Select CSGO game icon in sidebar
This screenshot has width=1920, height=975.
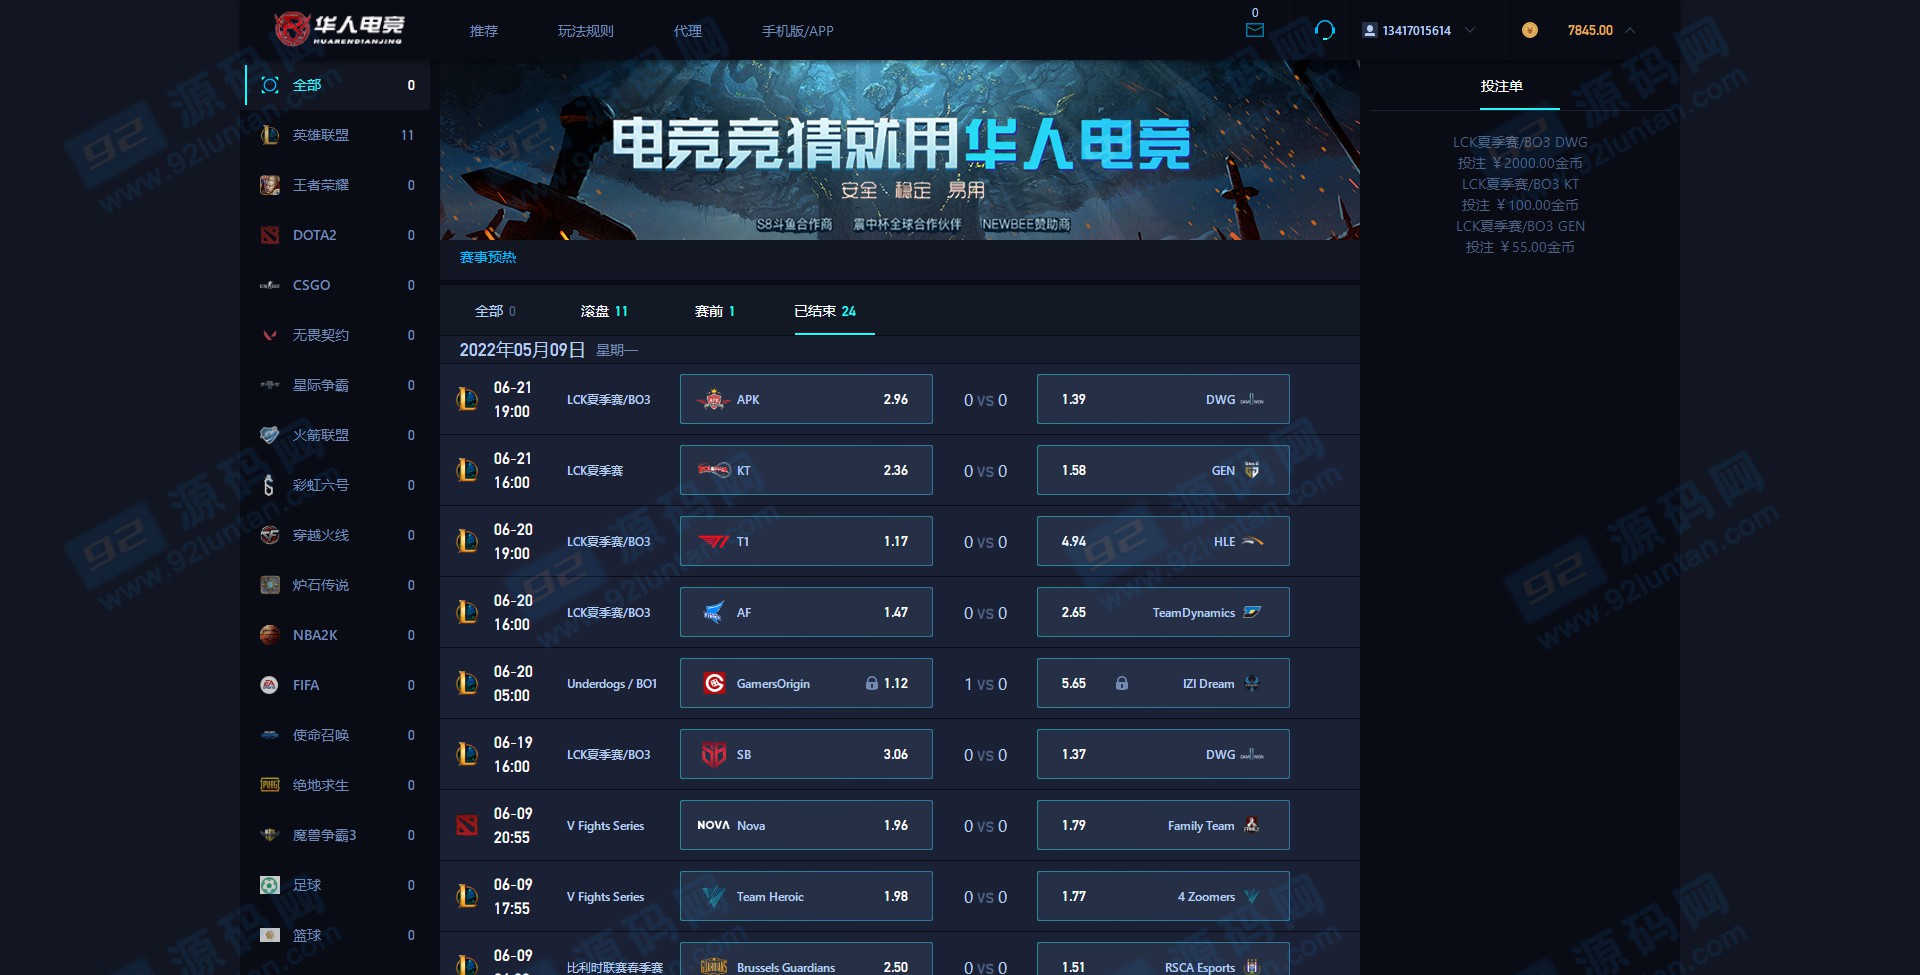[x=270, y=285]
